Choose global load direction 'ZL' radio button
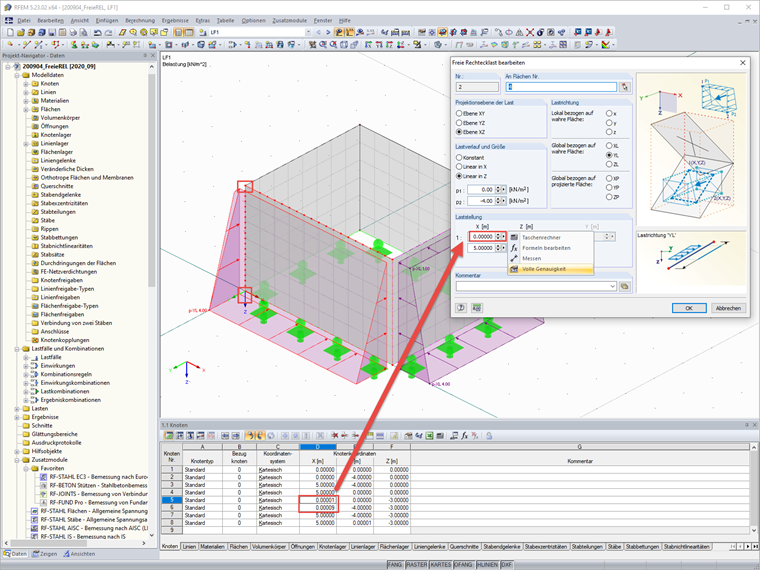The height and width of the screenshot is (570, 760). coord(609,164)
